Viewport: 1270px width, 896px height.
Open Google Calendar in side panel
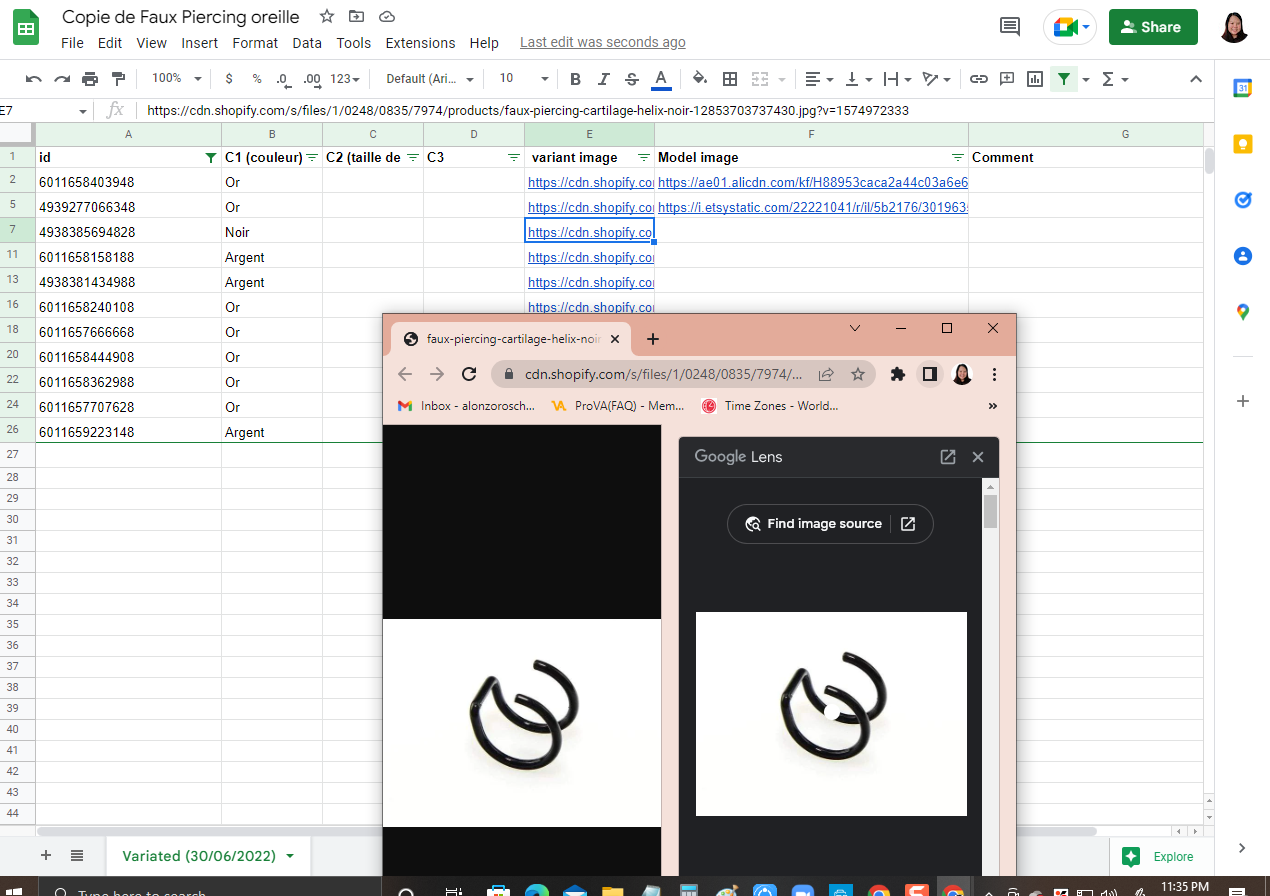[1243, 88]
